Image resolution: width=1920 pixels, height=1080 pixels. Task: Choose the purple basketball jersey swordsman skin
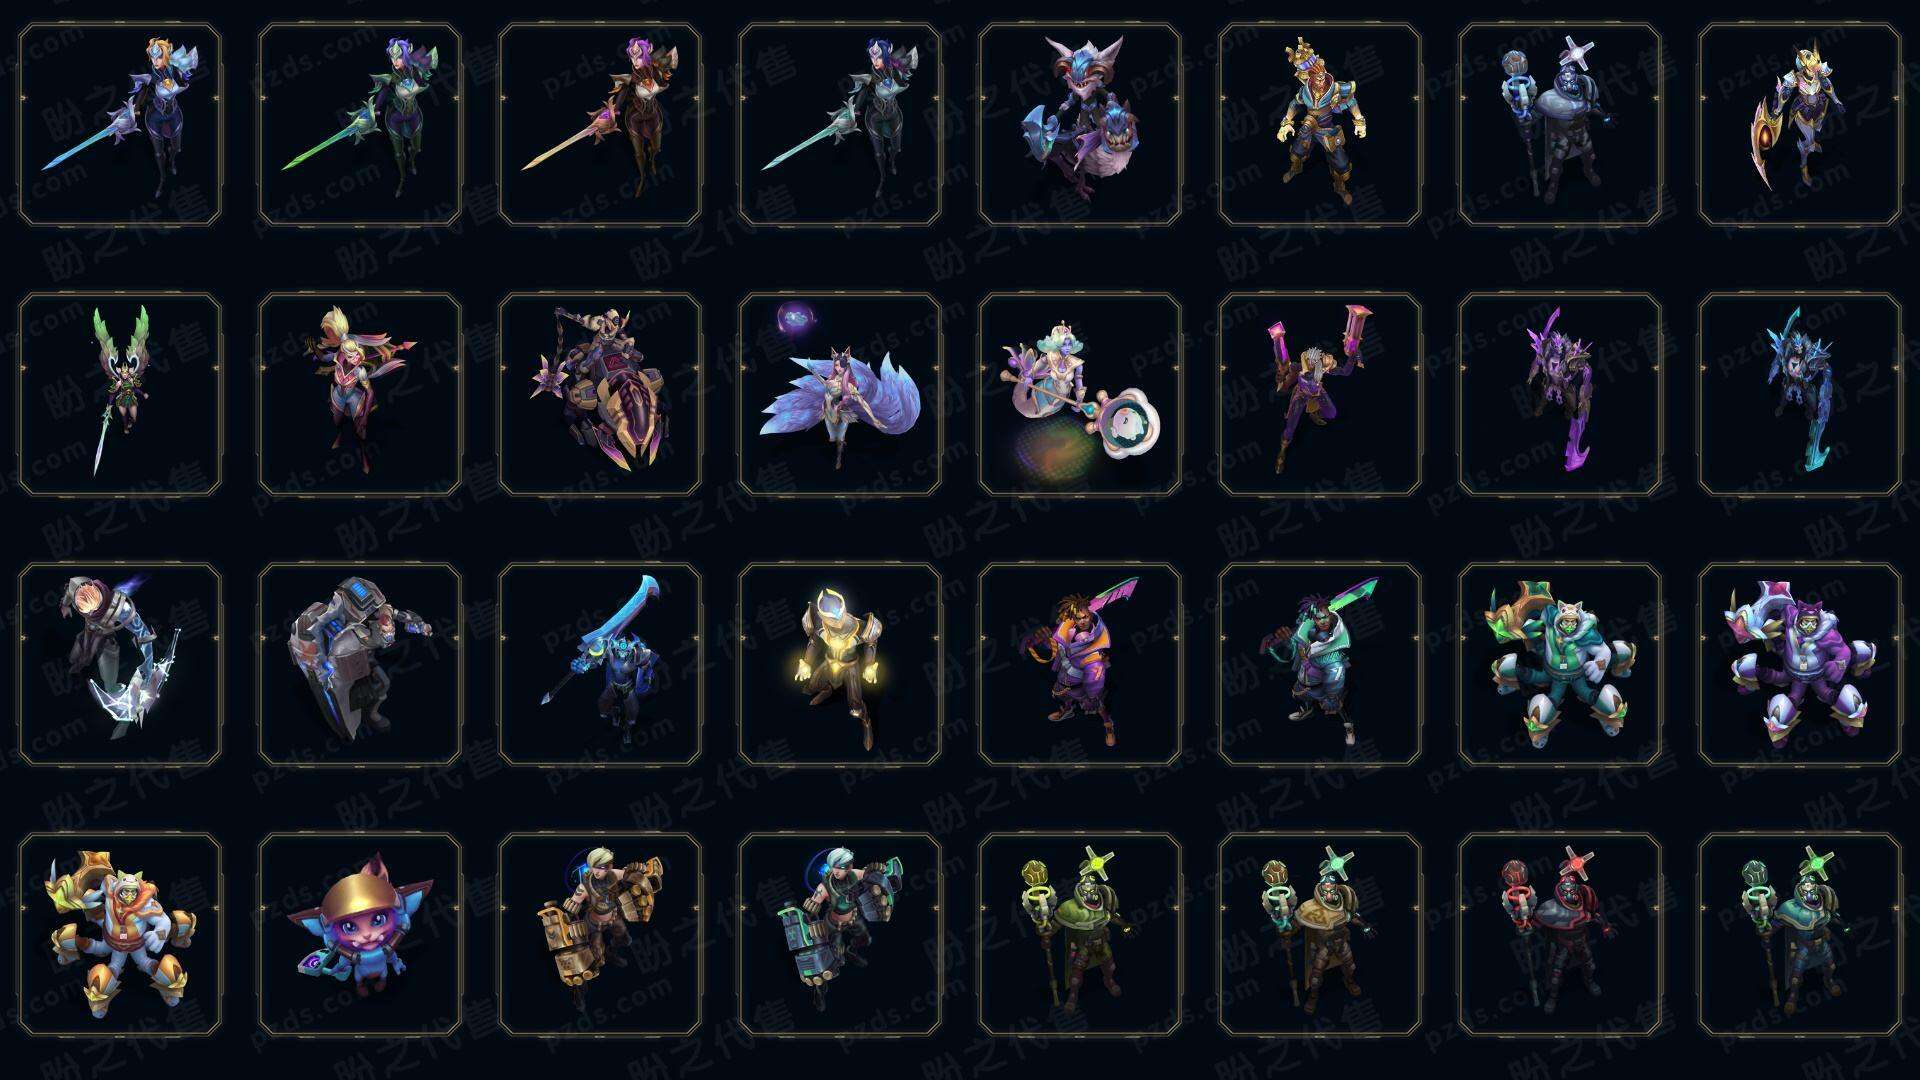pyautogui.click(x=1080, y=664)
